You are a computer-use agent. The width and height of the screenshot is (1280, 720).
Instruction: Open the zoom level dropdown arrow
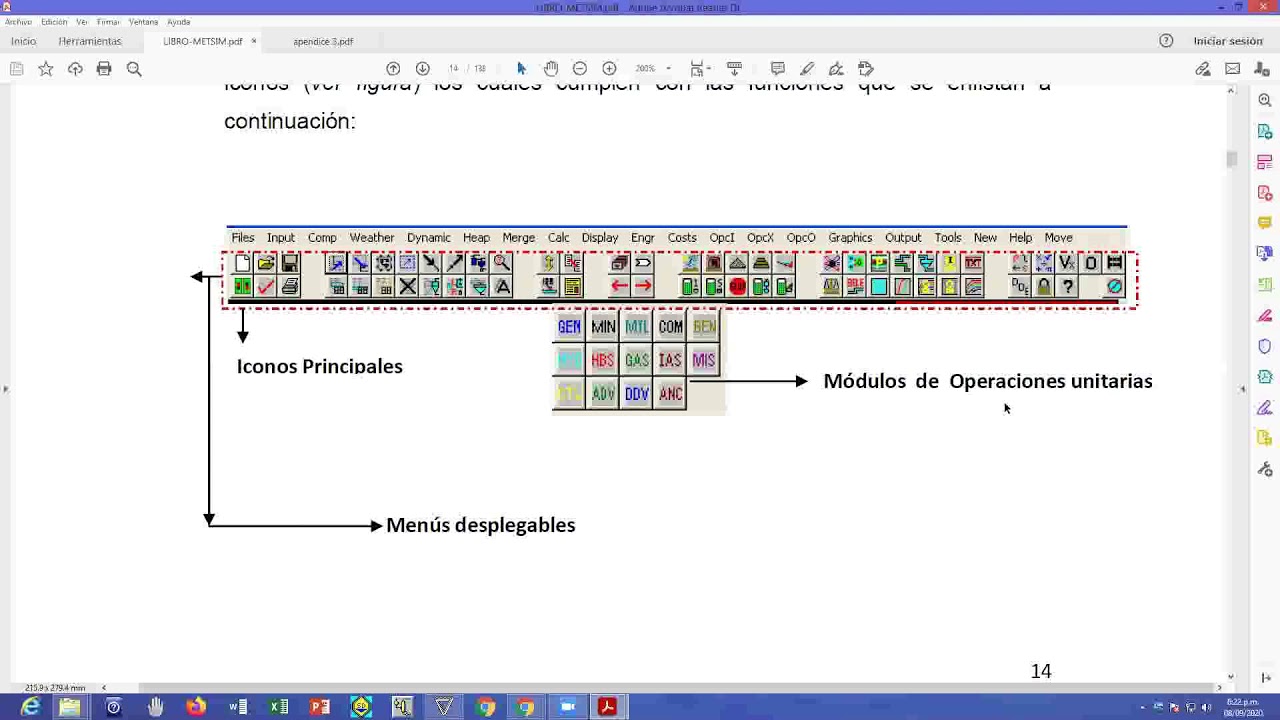tap(668, 68)
